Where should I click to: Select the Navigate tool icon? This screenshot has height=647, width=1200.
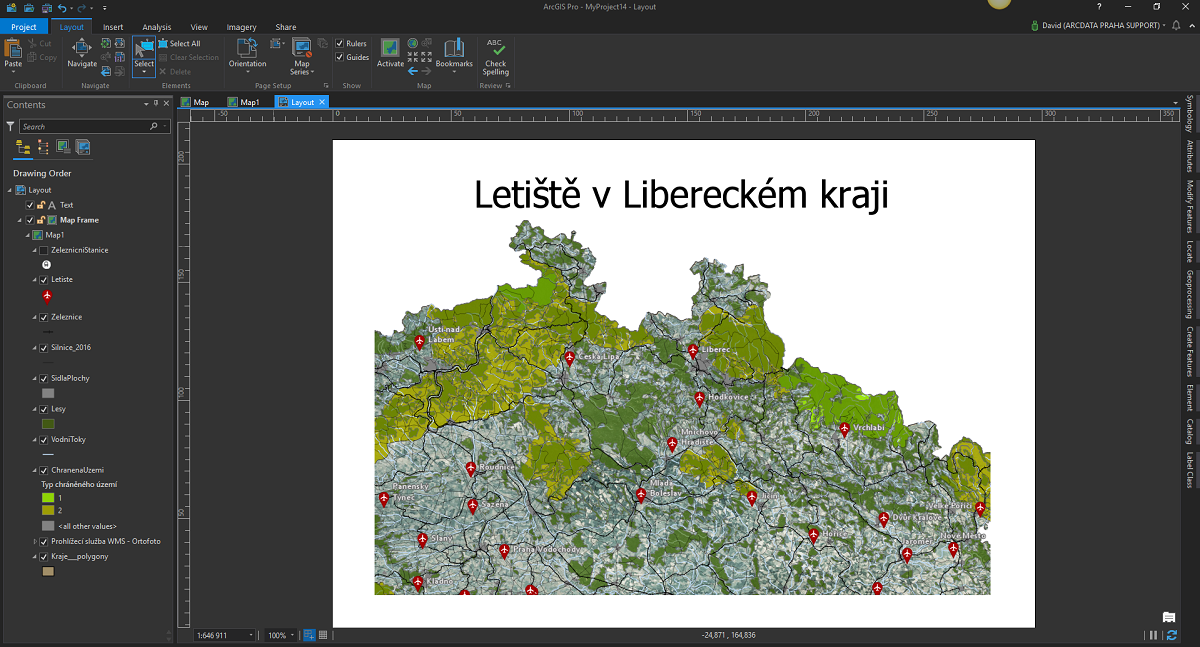click(82, 47)
